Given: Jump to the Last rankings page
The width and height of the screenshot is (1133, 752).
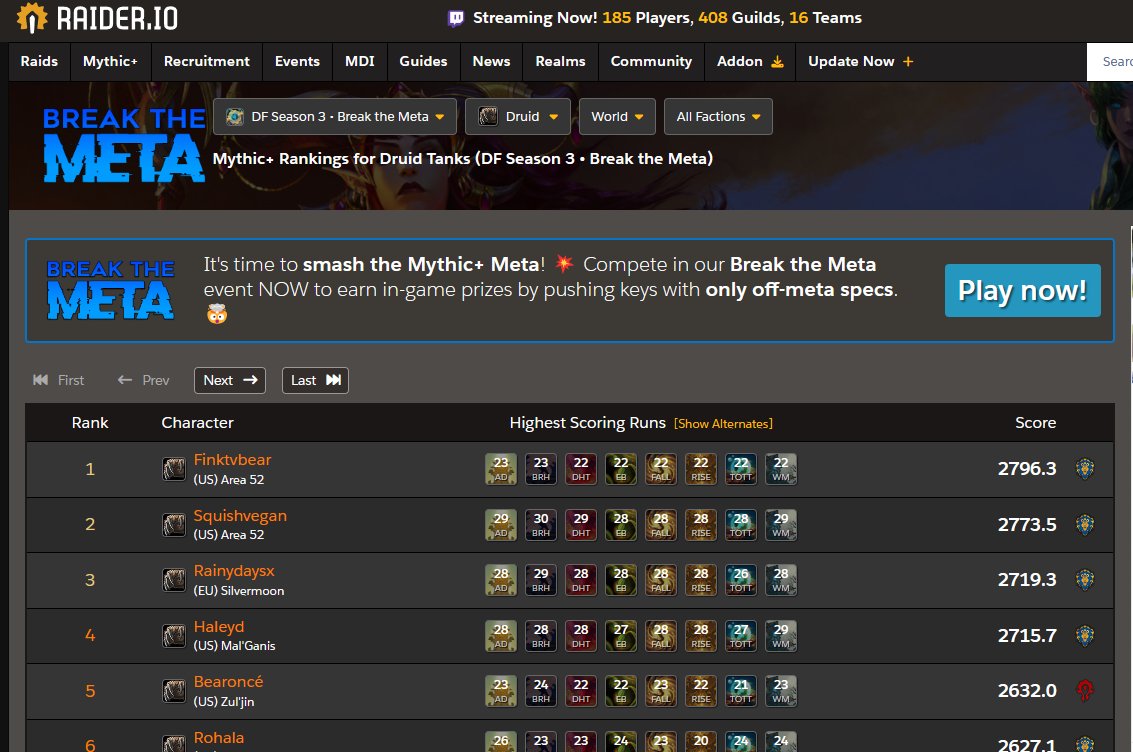Looking at the screenshot, I should pos(315,380).
